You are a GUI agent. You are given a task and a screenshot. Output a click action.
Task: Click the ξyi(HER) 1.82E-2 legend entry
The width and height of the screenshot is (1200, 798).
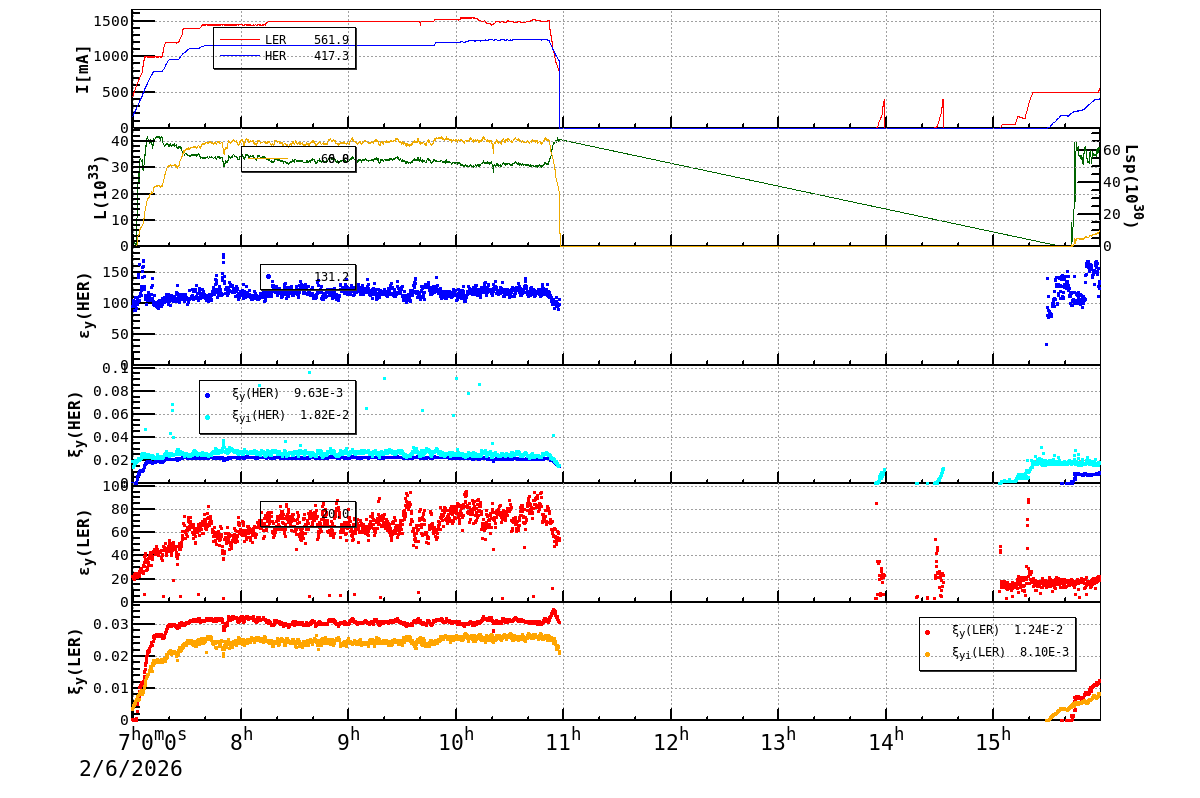click(x=277, y=415)
